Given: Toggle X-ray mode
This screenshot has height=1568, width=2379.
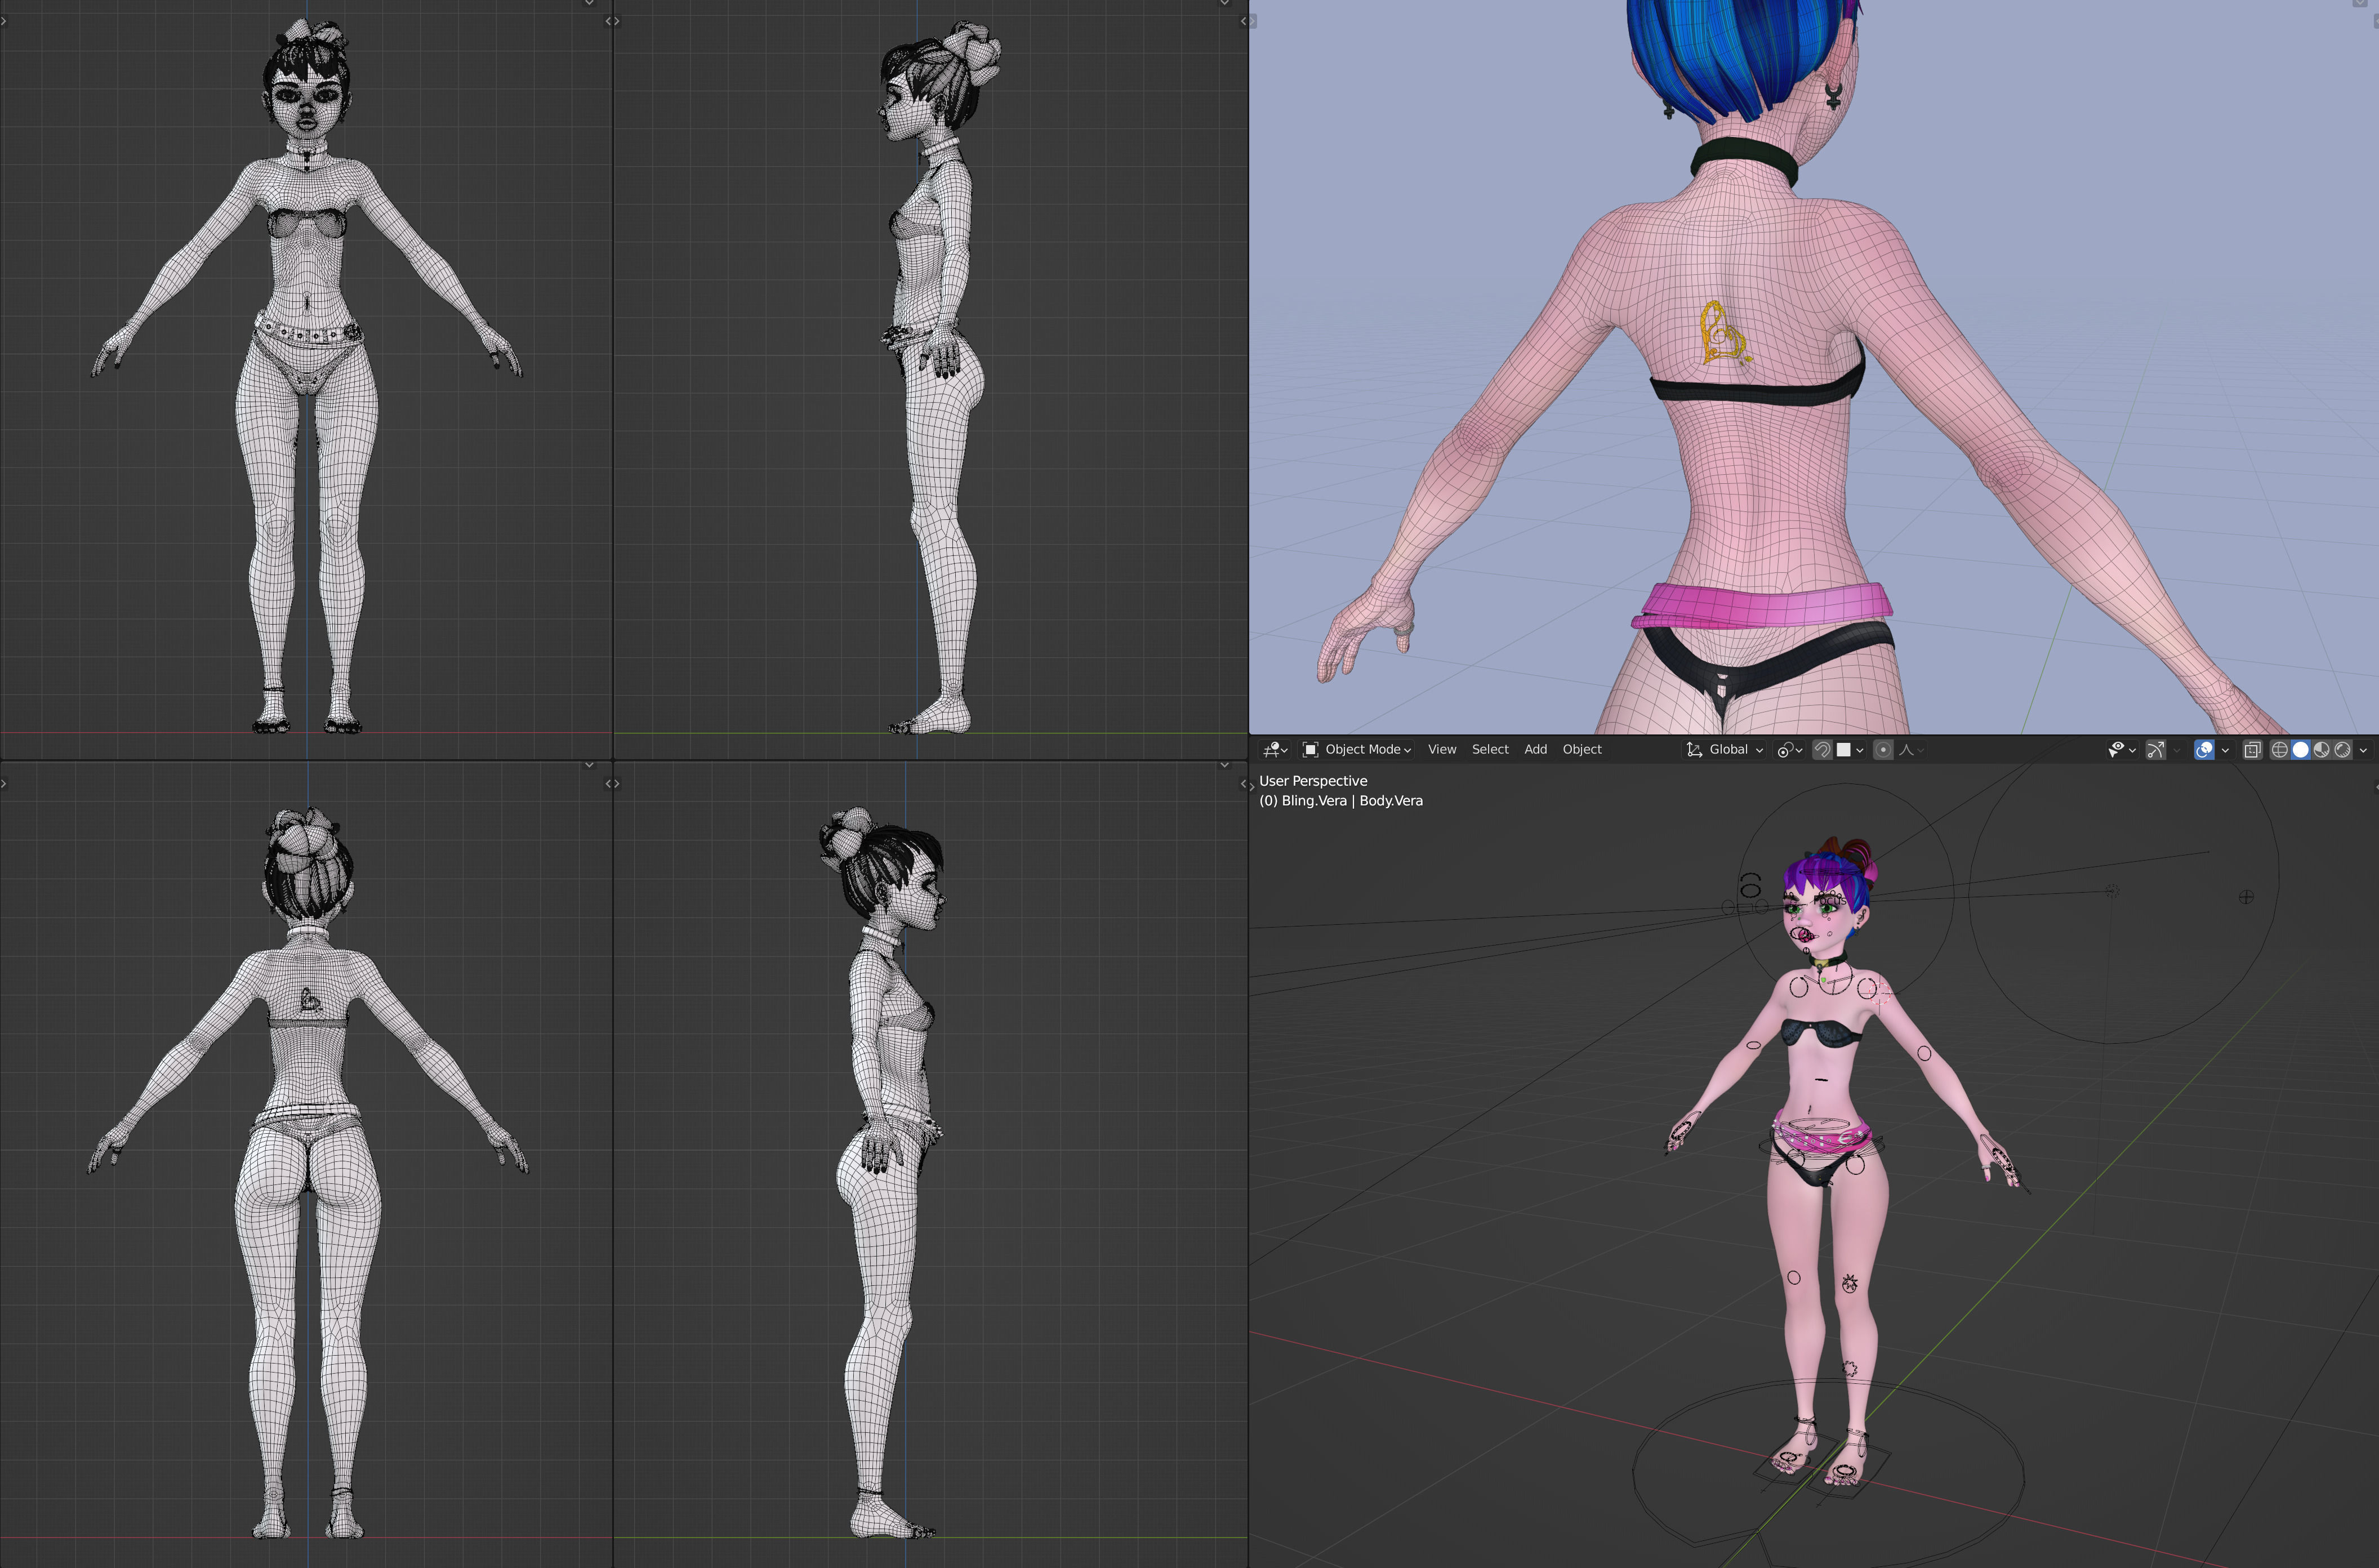Looking at the screenshot, I should click(x=2252, y=750).
